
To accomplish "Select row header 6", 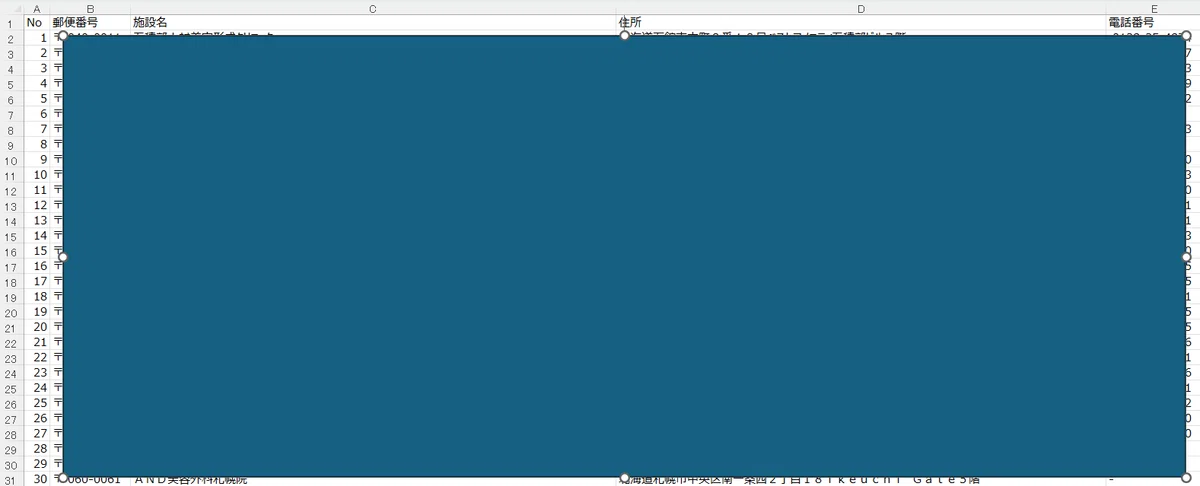I will 12,99.
